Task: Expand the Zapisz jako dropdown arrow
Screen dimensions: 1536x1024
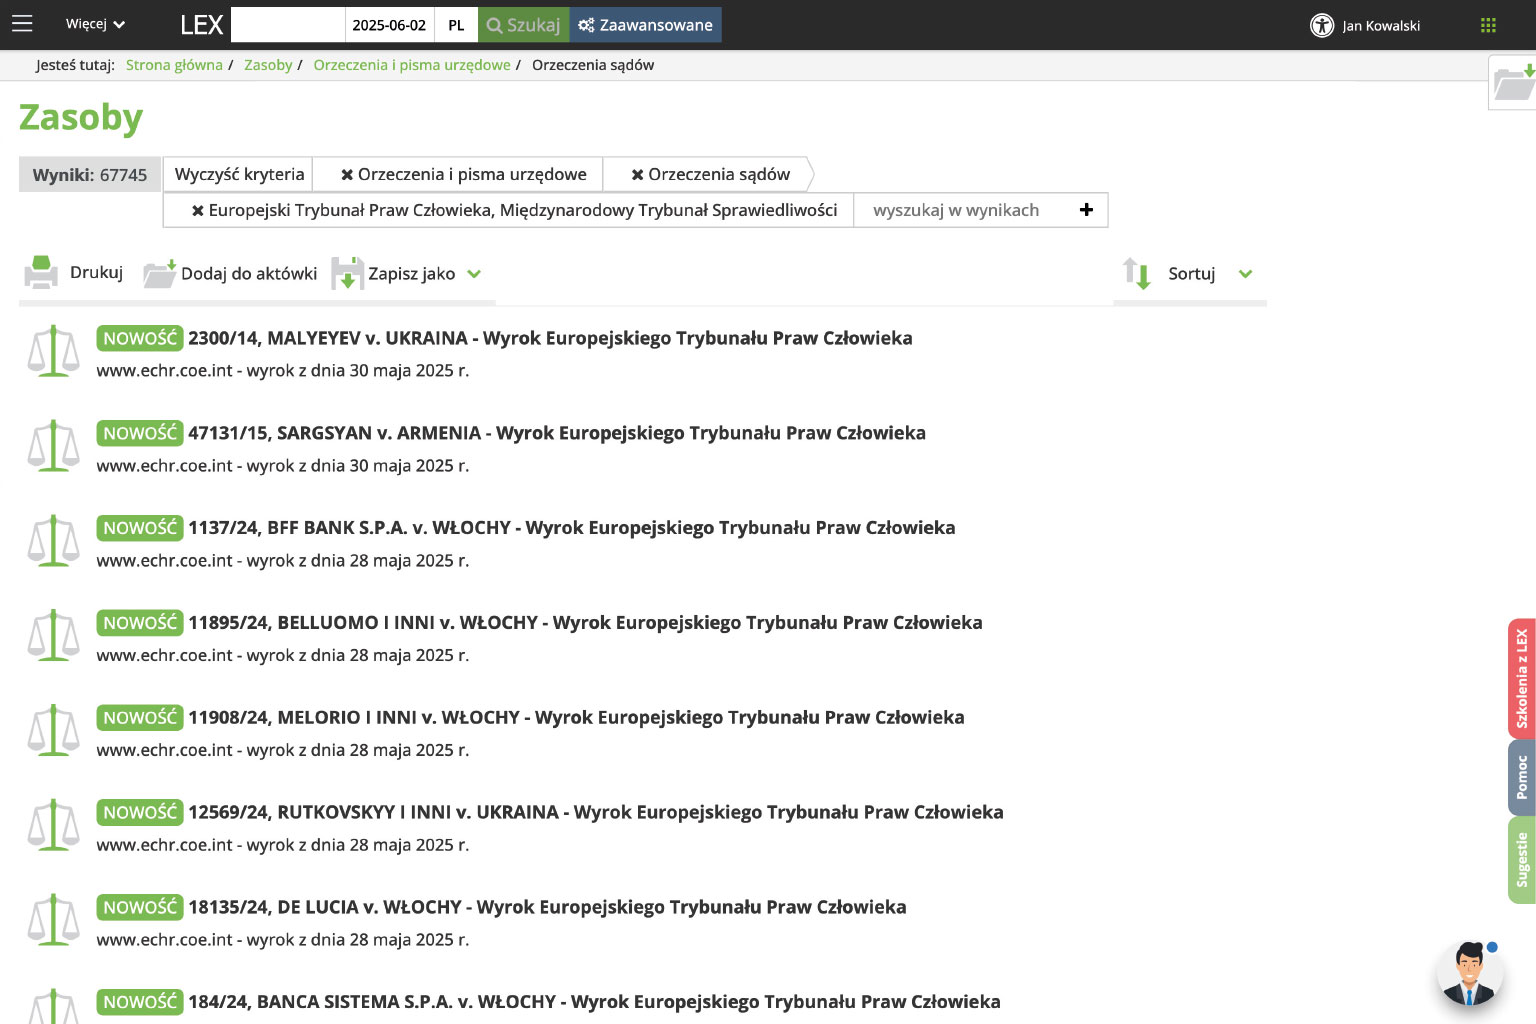Action: [x=474, y=274]
